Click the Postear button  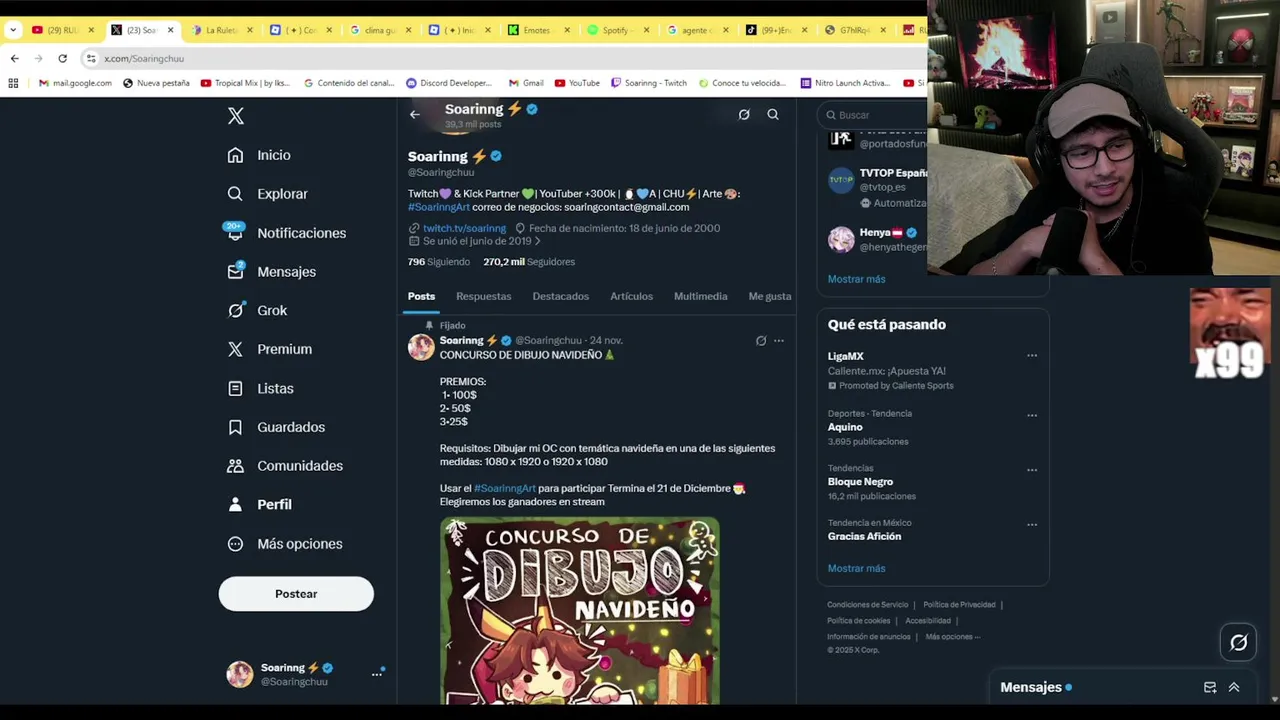(296, 594)
